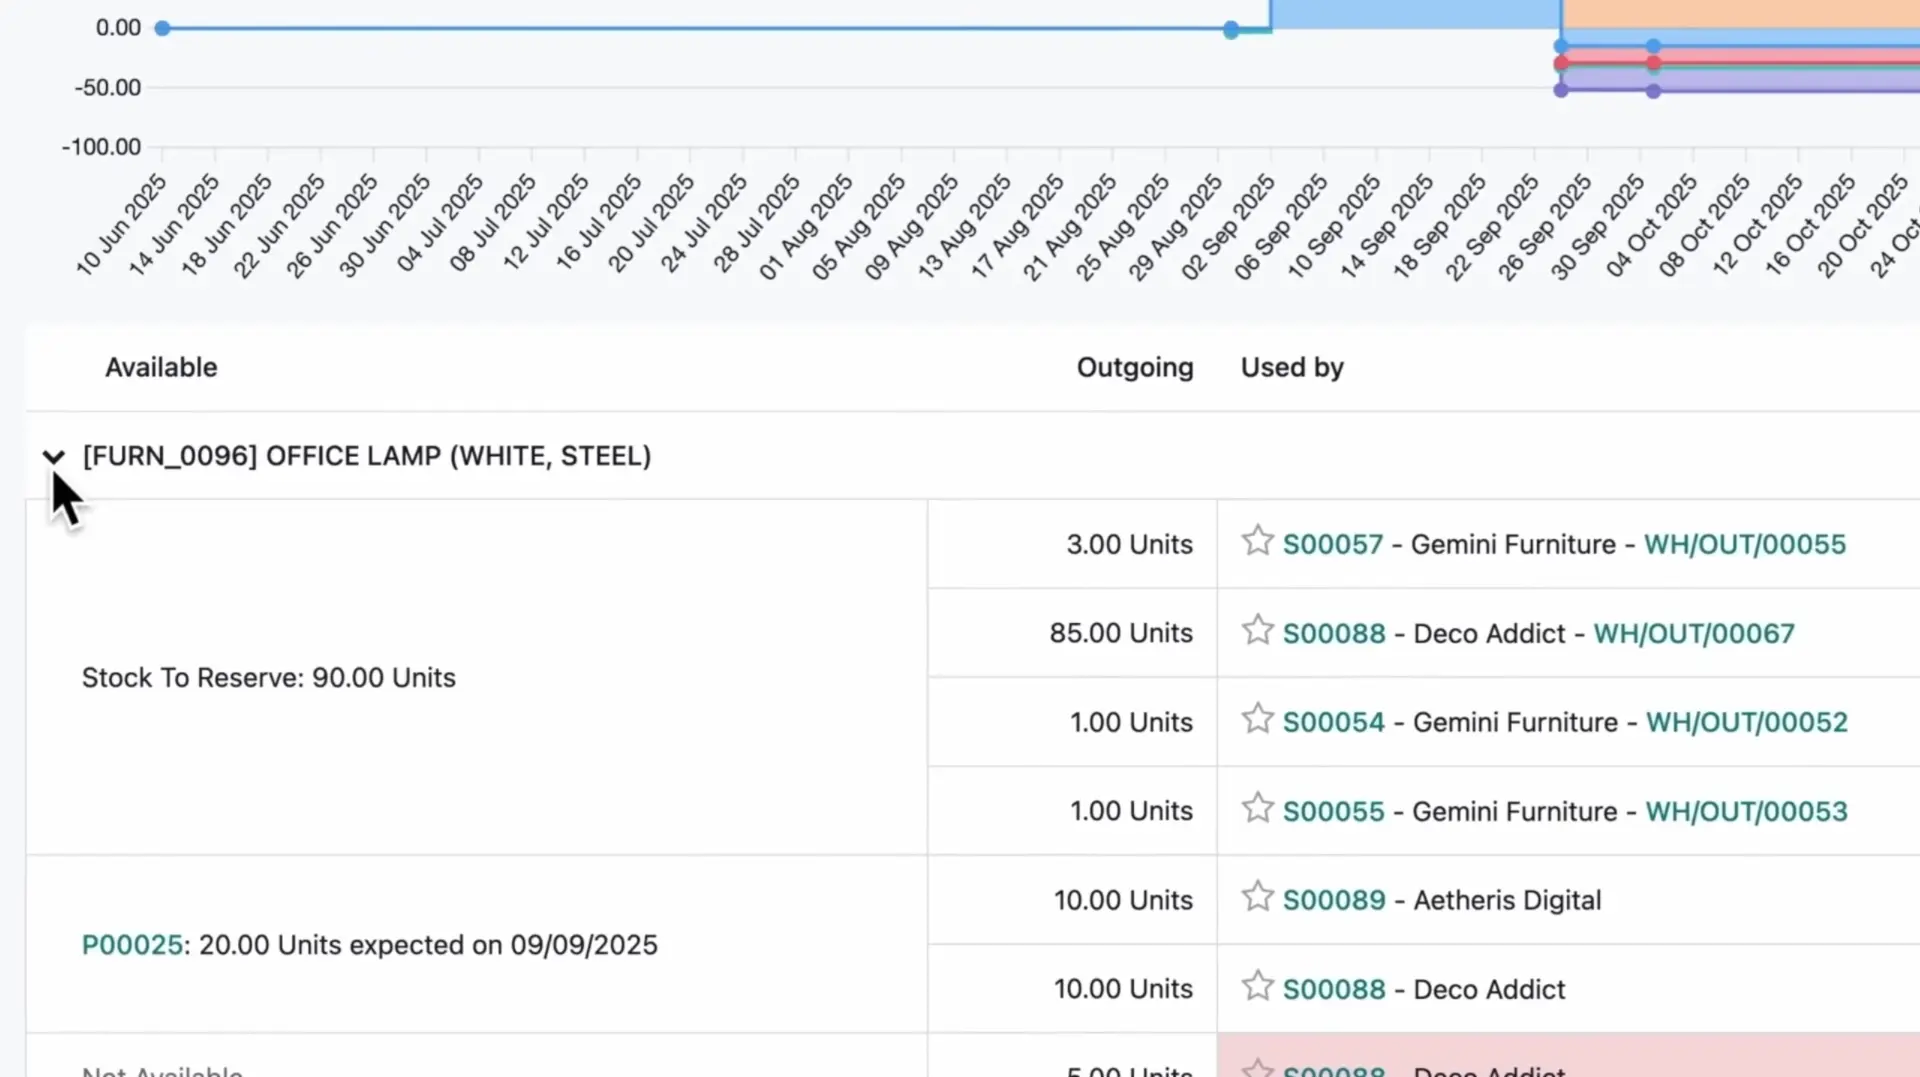Toggle priority star on S00089 Aetheris Digital
The height and width of the screenshot is (1077, 1920).
[x=1256, y=899]
